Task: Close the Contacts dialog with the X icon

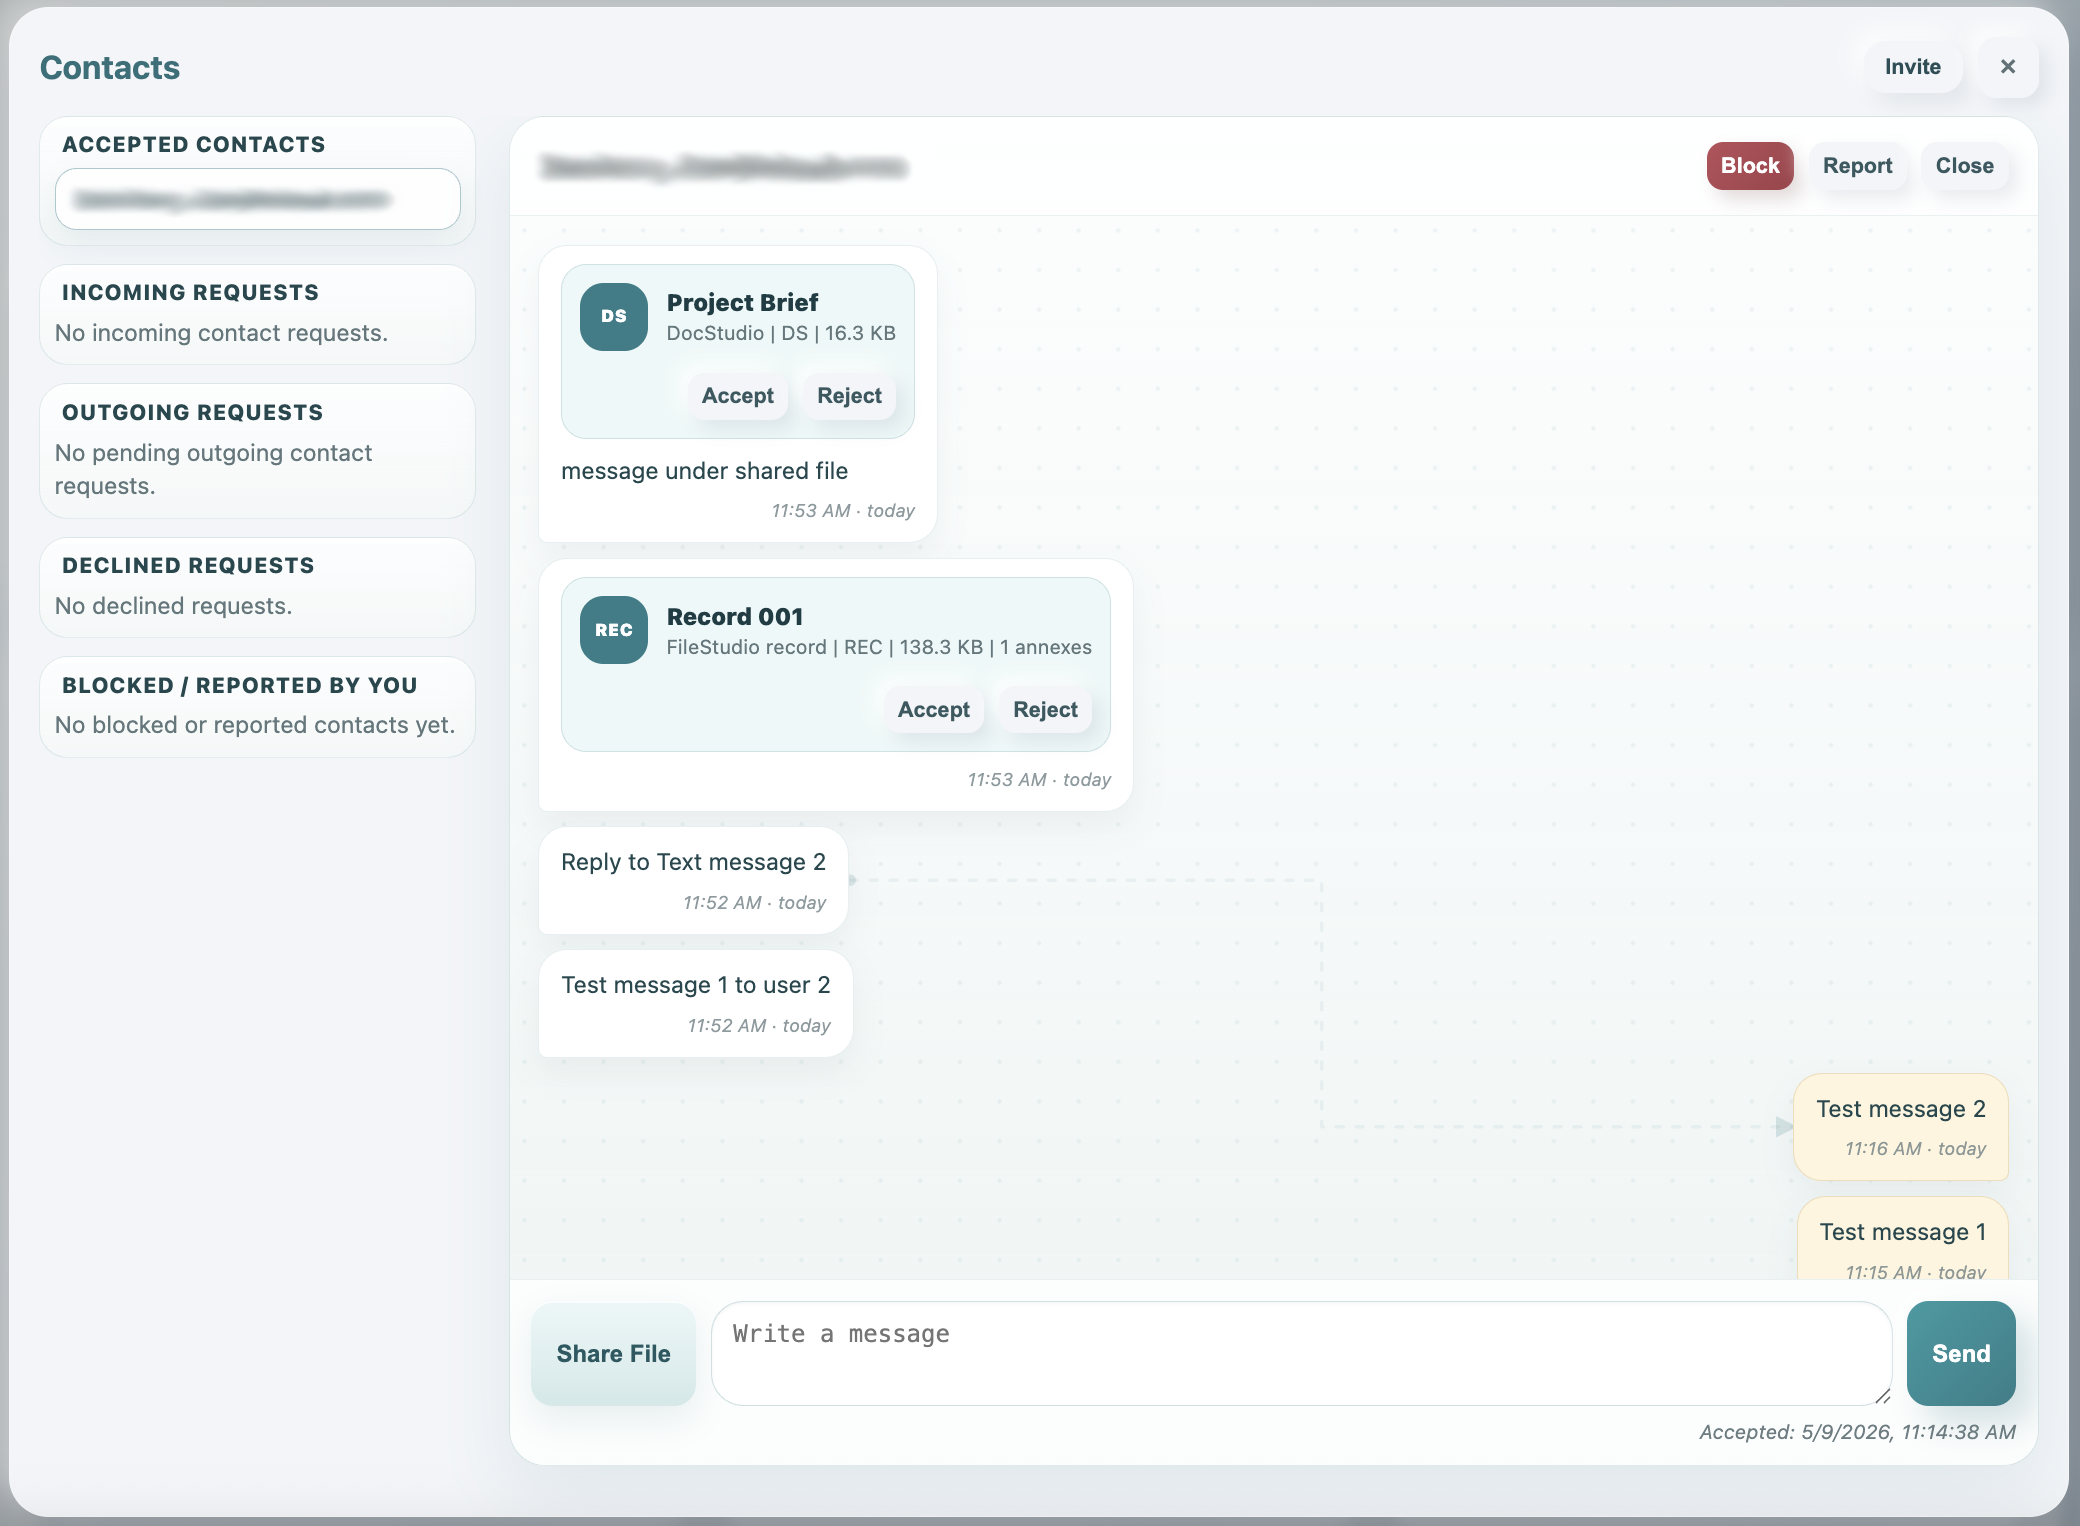Action: (2007, 67)
